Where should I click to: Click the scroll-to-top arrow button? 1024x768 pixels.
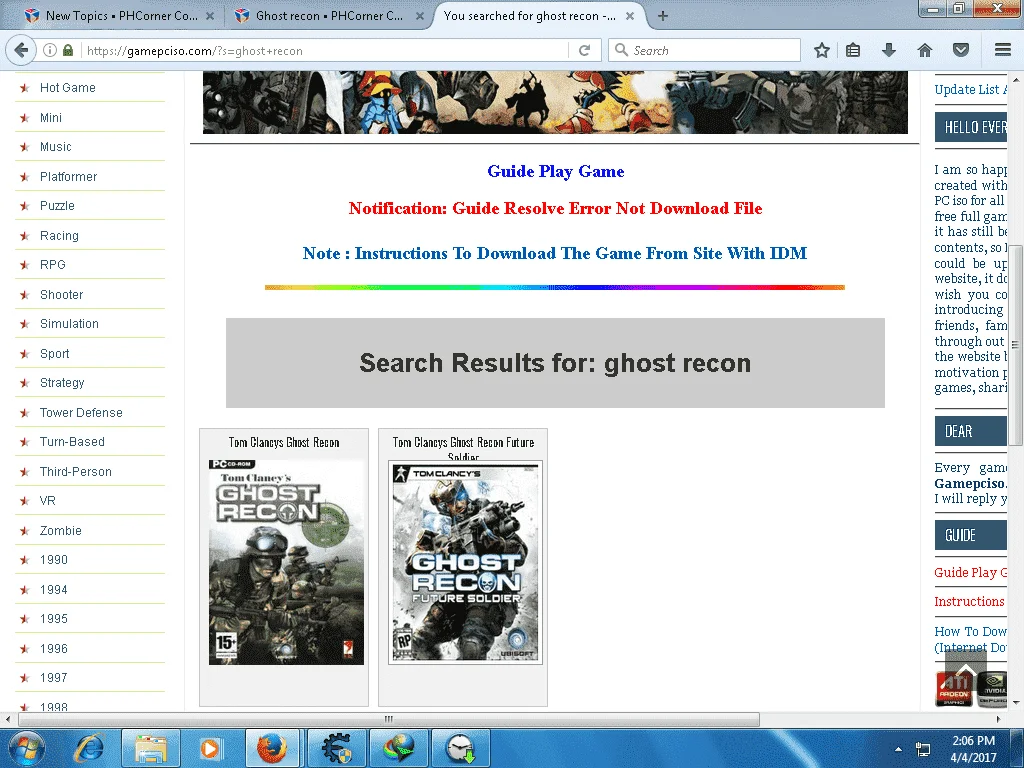pos(966,672)
